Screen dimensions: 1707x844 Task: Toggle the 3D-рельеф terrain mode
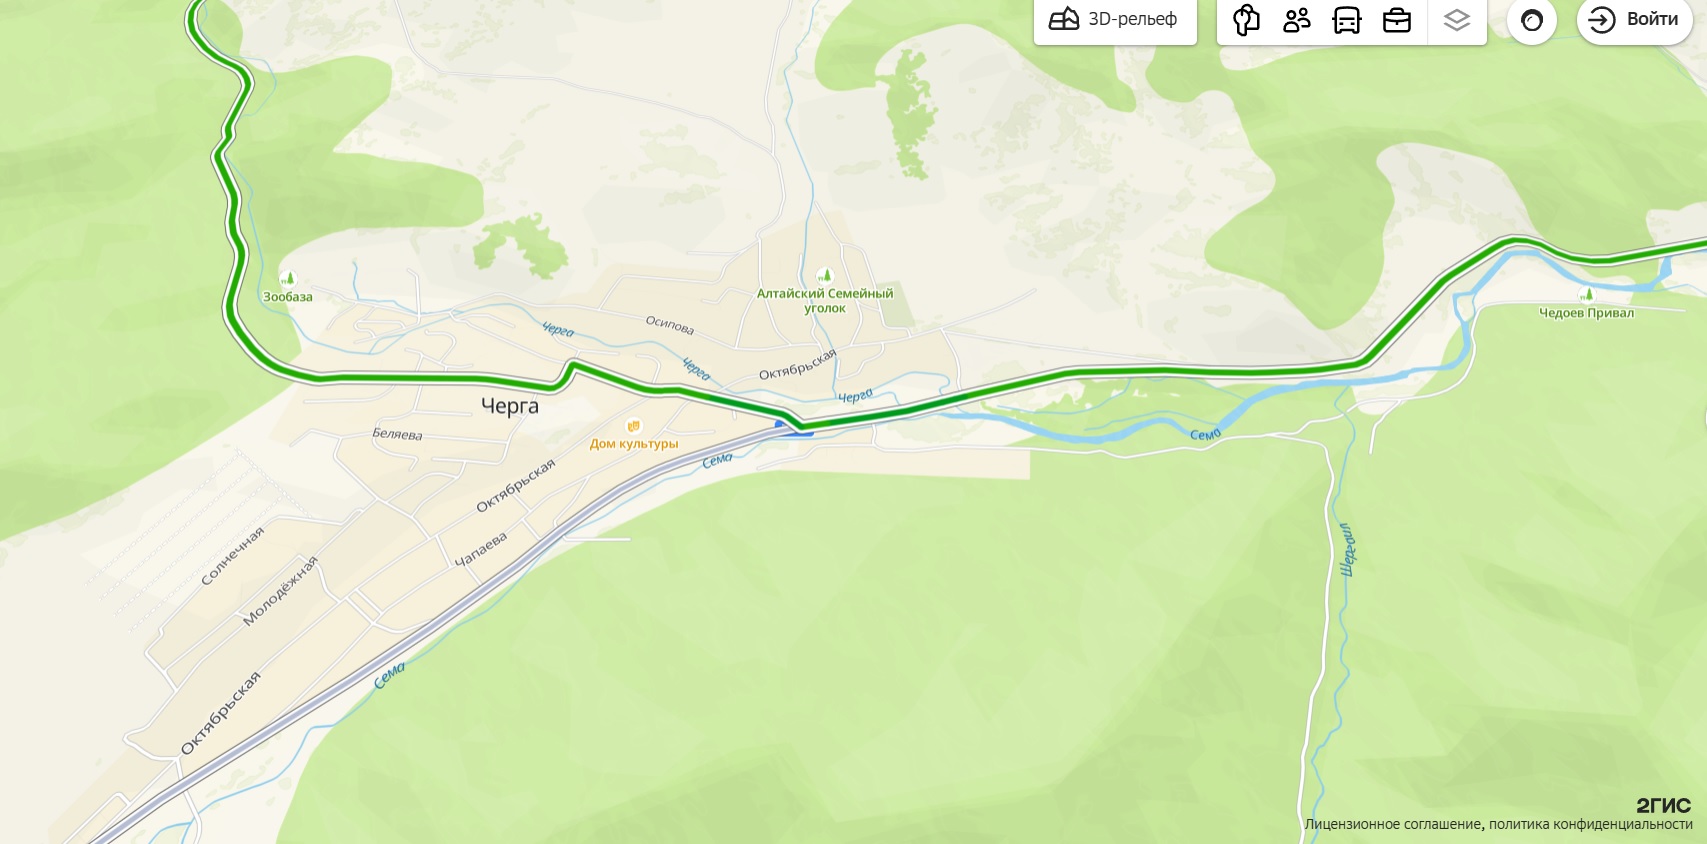(x=1115, y=20)
